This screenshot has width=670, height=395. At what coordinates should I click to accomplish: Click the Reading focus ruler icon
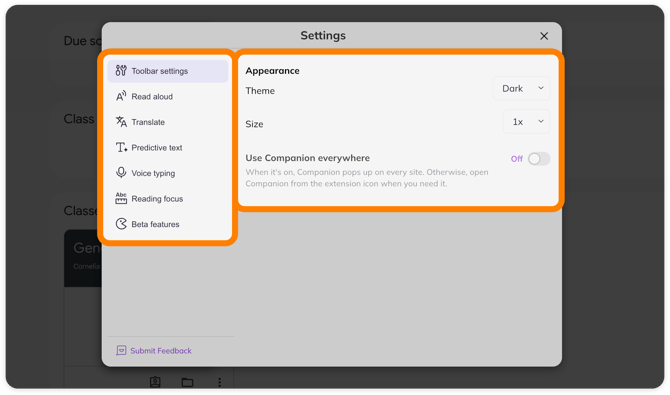(x=121, y=198)
